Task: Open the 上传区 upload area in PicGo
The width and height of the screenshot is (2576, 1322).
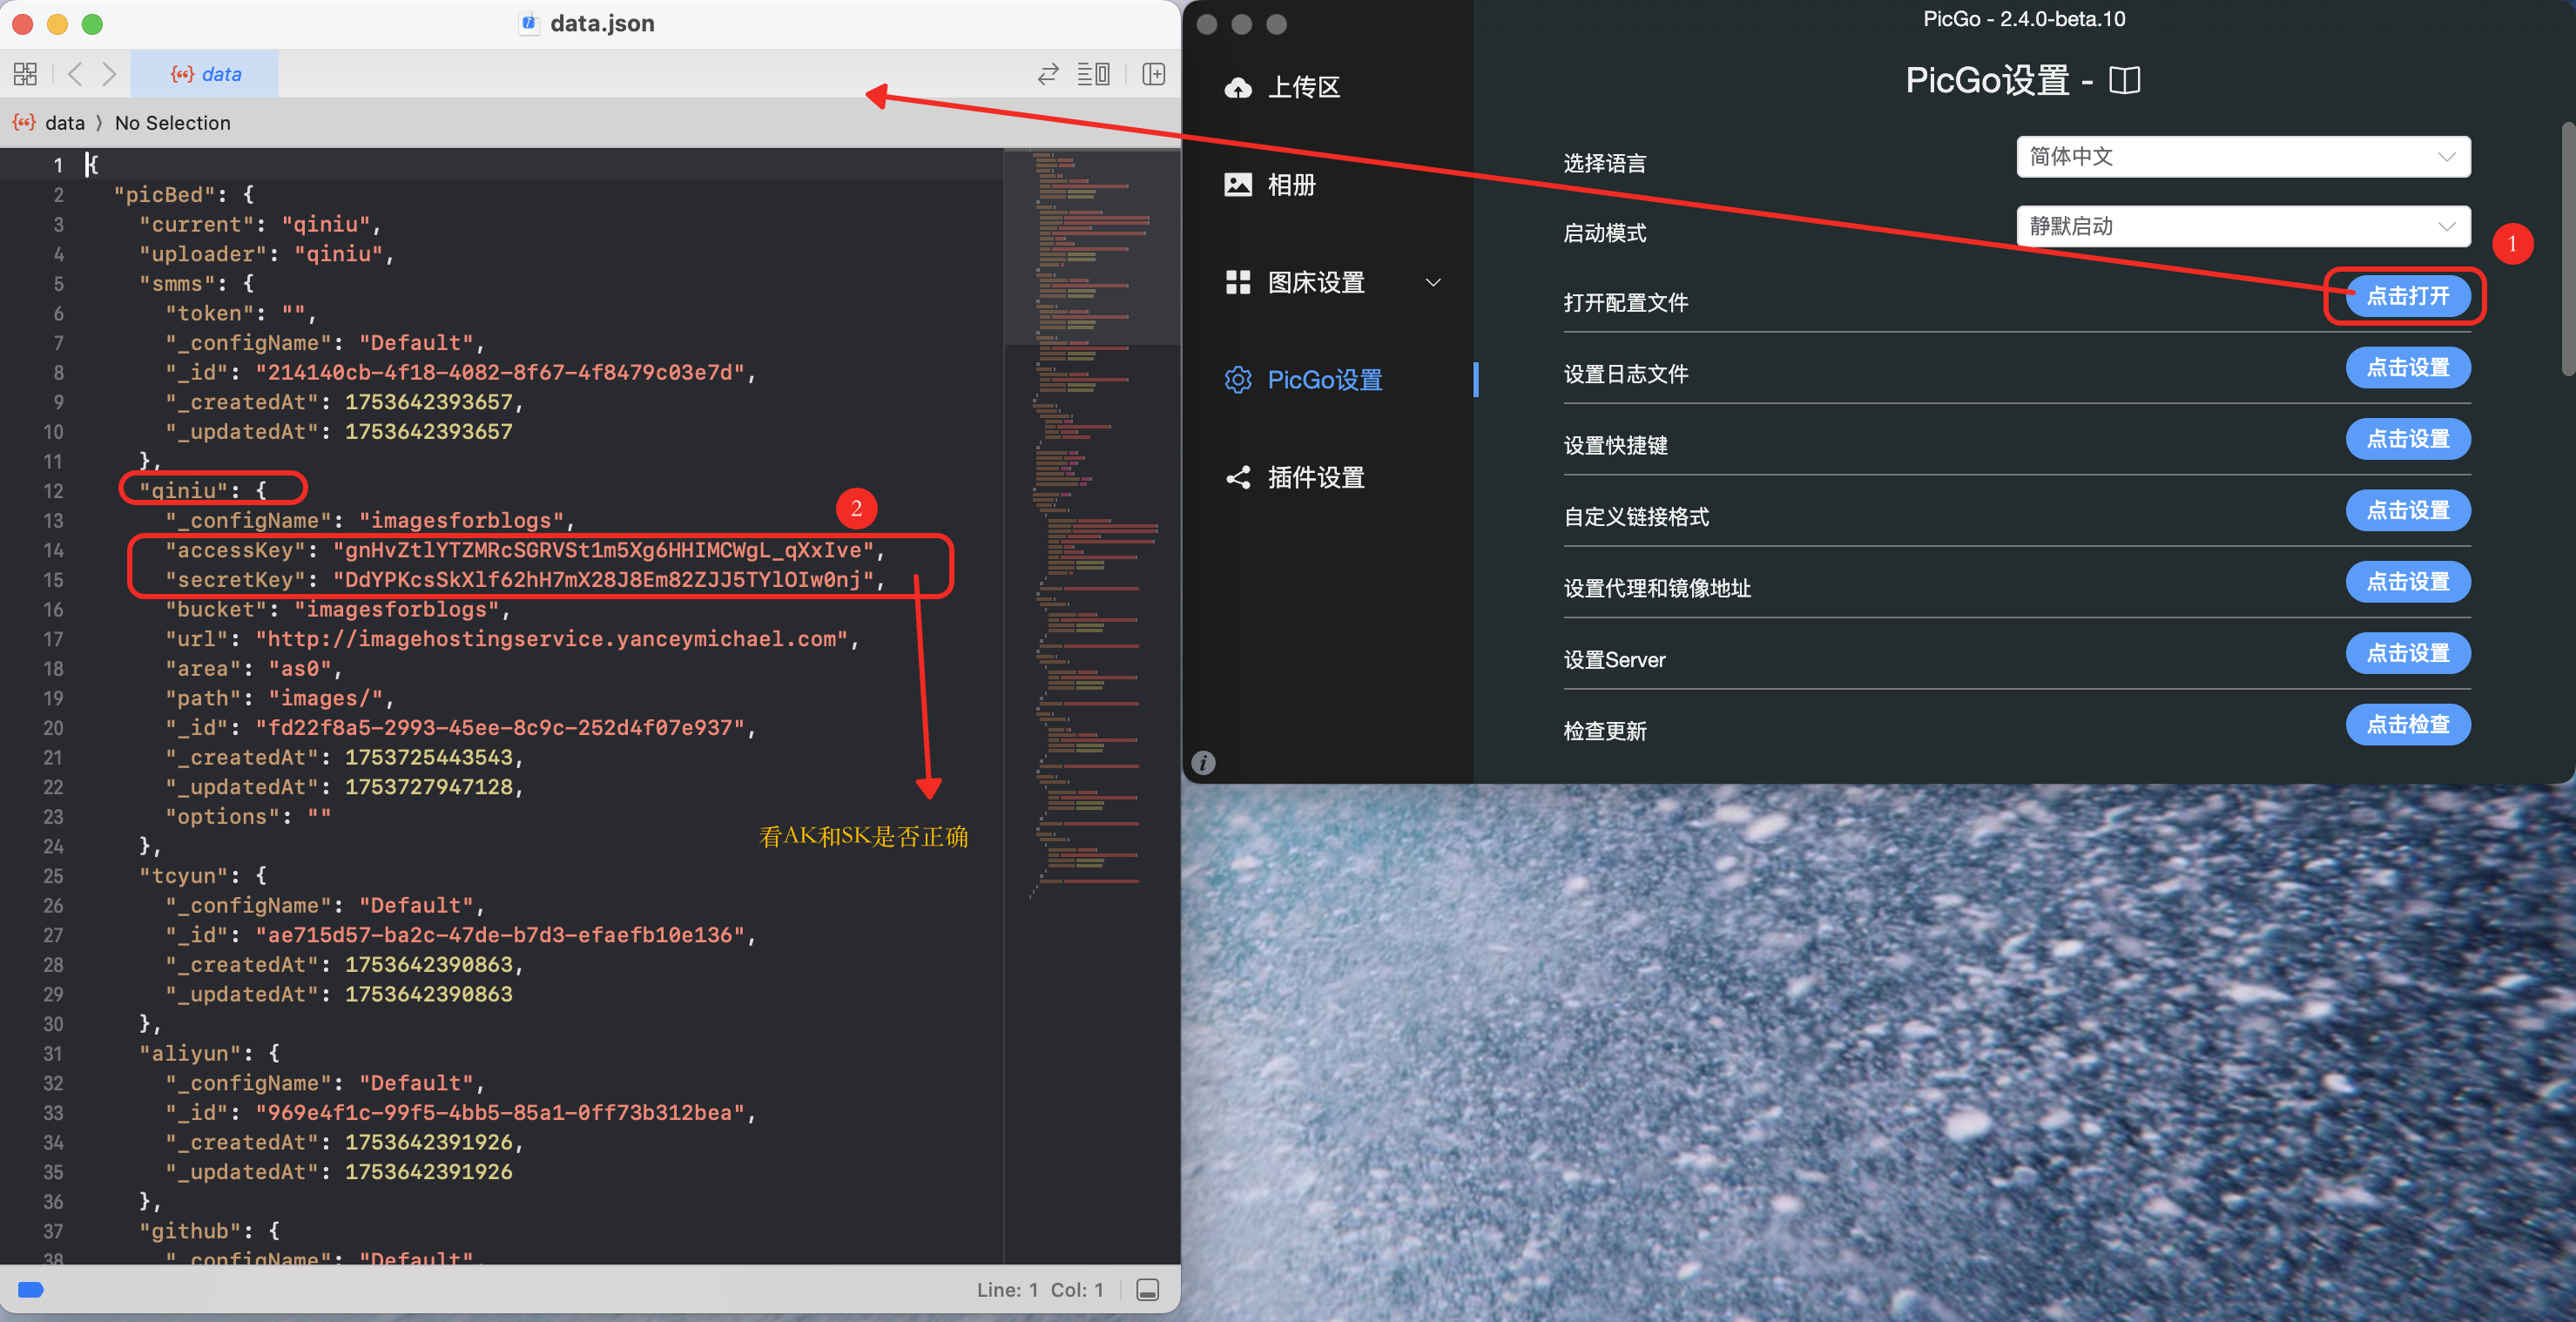Action: pos(1304,87)
